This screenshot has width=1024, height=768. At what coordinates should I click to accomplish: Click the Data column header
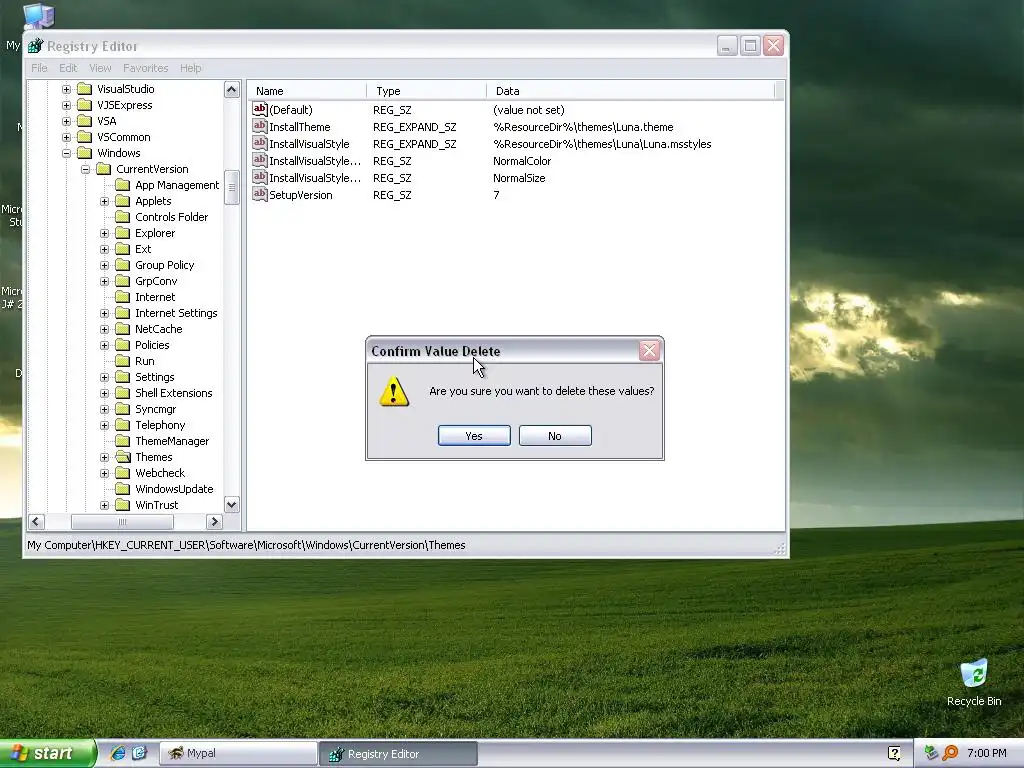pyautogui.click(x=630, y=91)
